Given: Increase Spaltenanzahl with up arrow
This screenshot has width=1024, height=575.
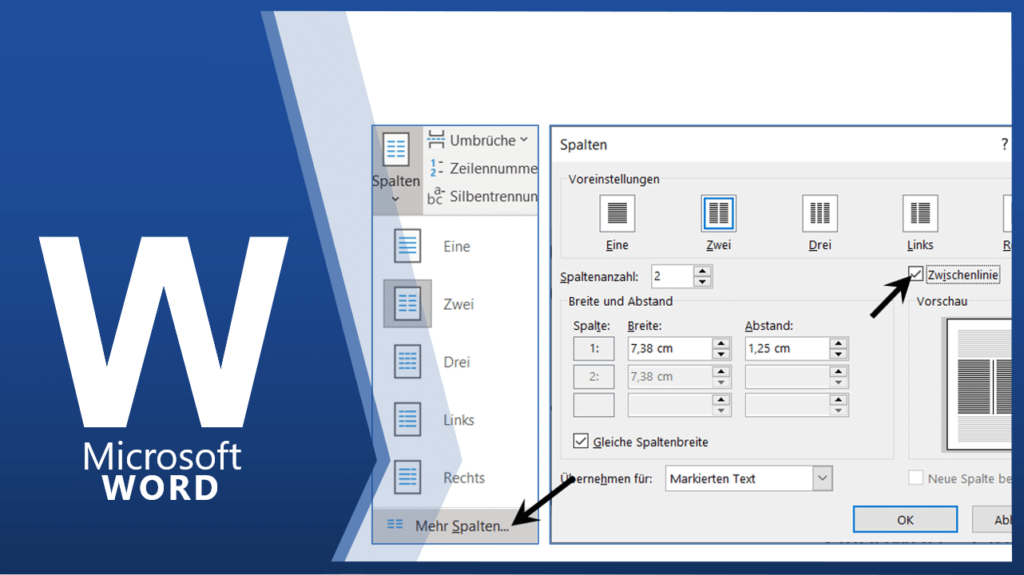Looking at the screenshot, I should [x=704, y=270].
